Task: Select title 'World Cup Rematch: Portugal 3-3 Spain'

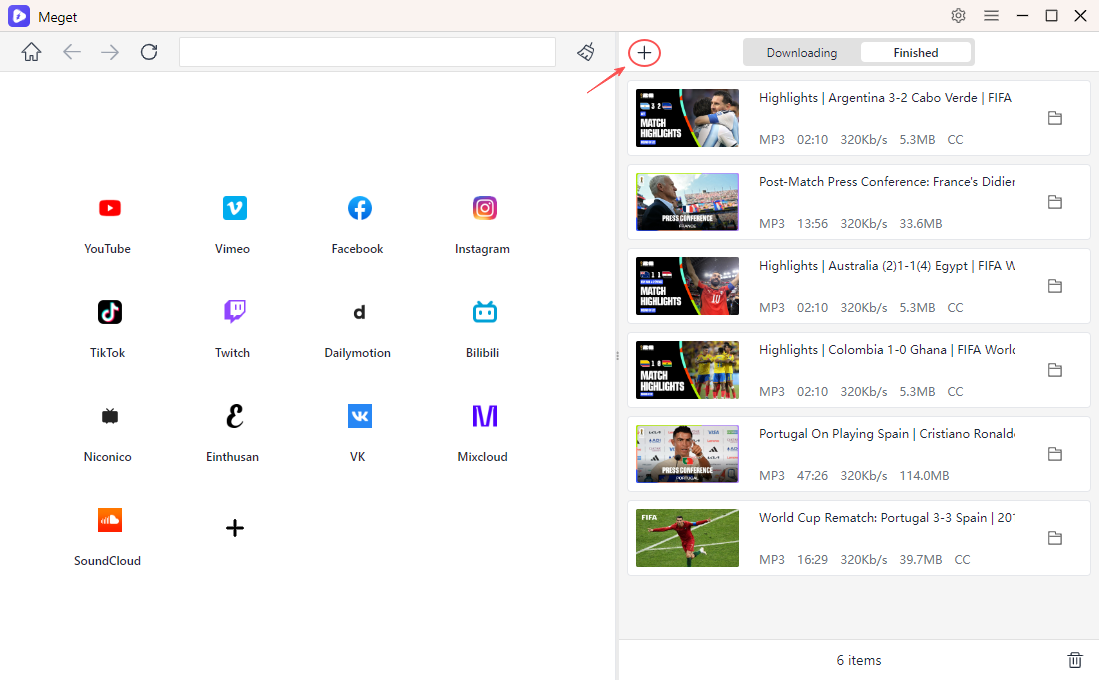Action: 873,518
